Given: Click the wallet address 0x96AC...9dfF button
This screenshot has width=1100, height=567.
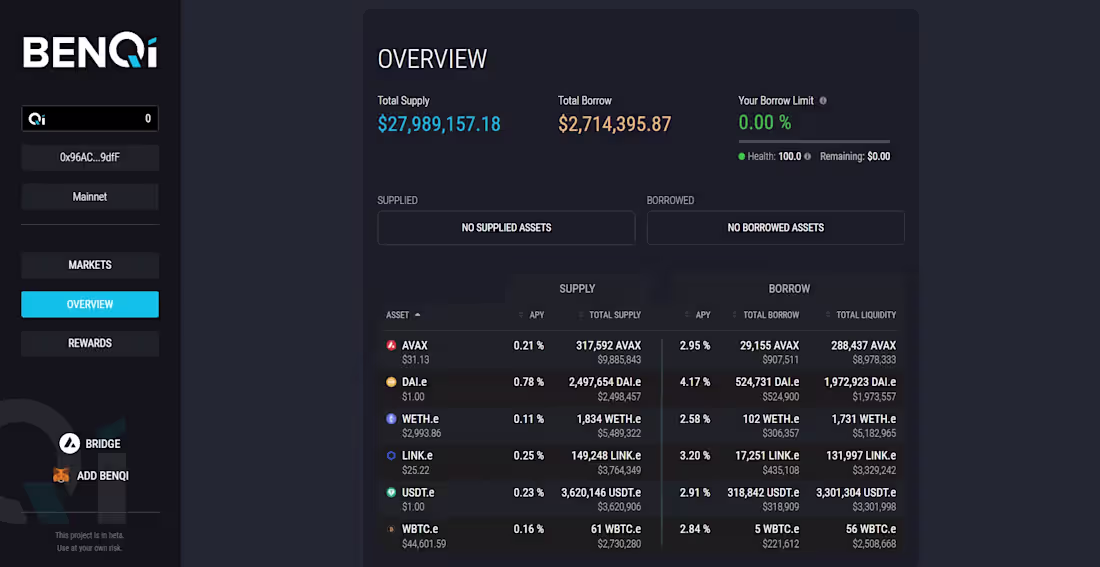Looking at the screenshot, I should pos(90,157).
